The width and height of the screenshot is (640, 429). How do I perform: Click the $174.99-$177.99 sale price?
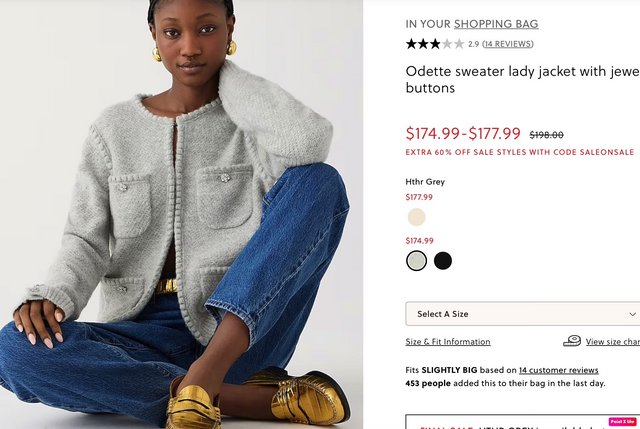pos(463,133)
